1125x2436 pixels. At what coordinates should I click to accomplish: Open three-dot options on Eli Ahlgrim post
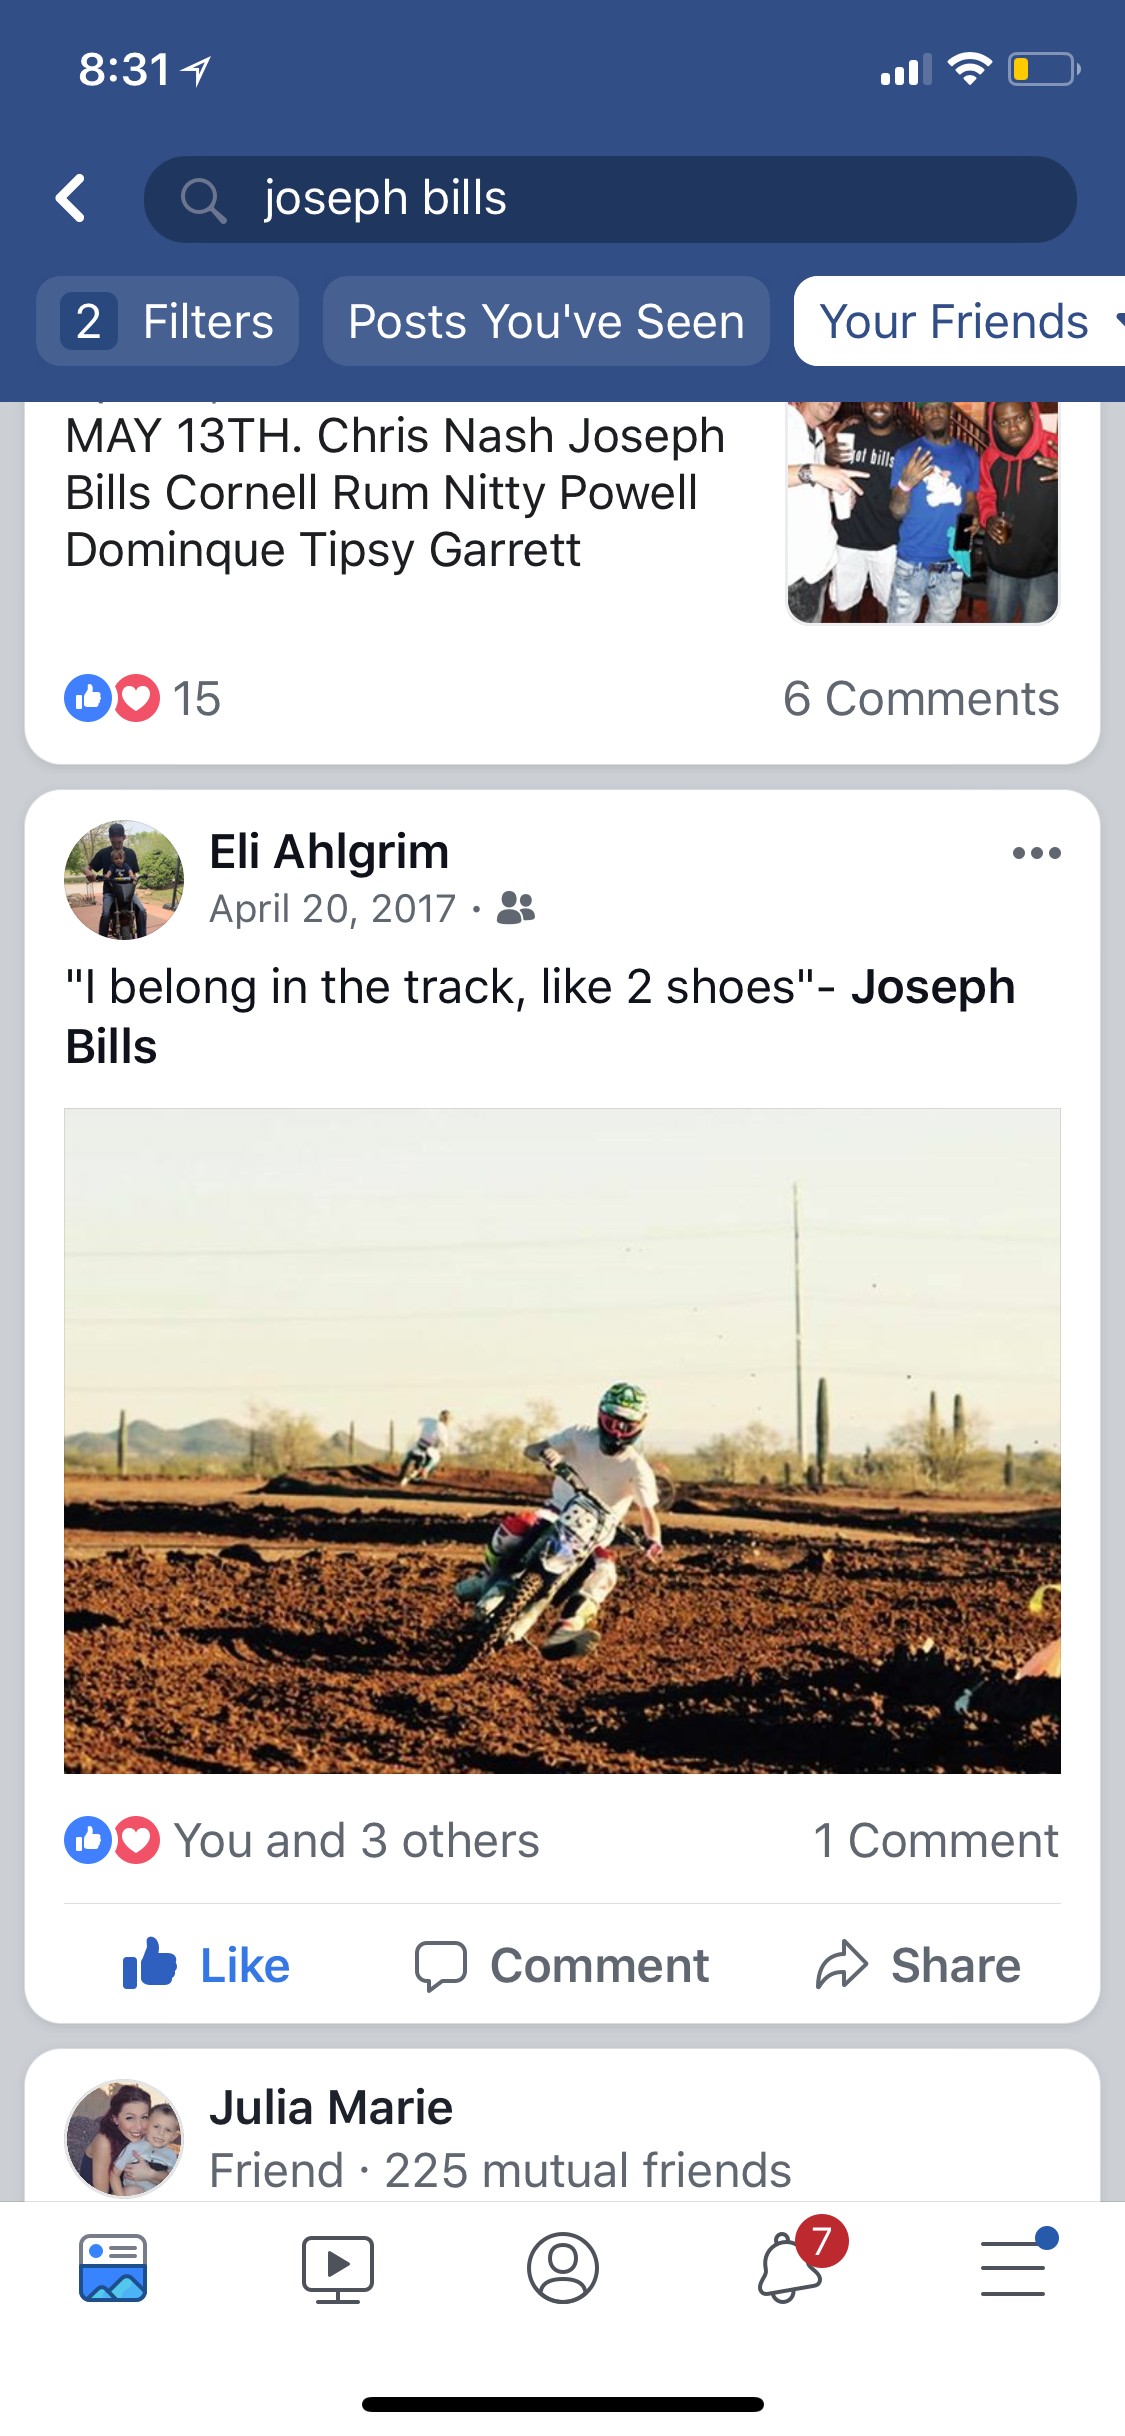1036,853
